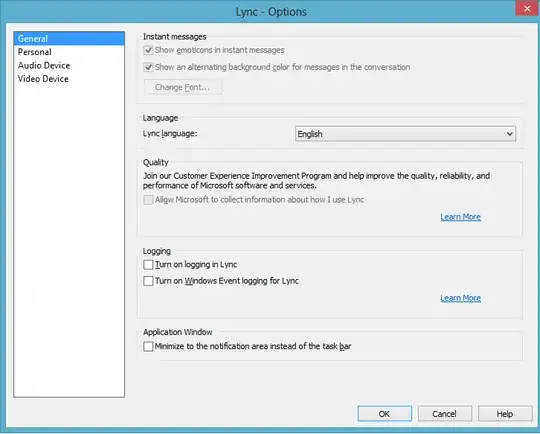The image size is (540, 434).
Task: Close the Lync Options window
Action: (527, 8)
